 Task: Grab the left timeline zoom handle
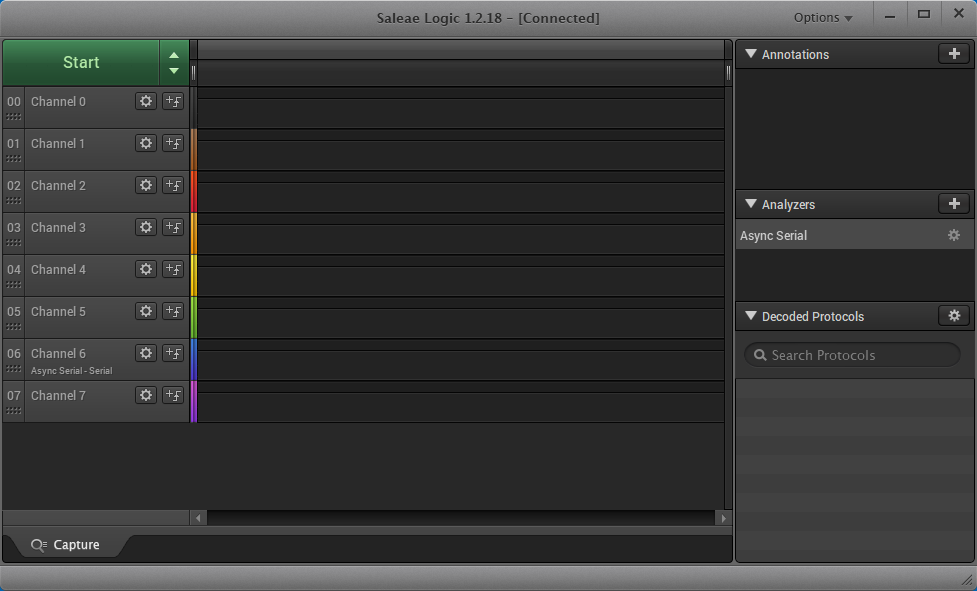(193, 73)
